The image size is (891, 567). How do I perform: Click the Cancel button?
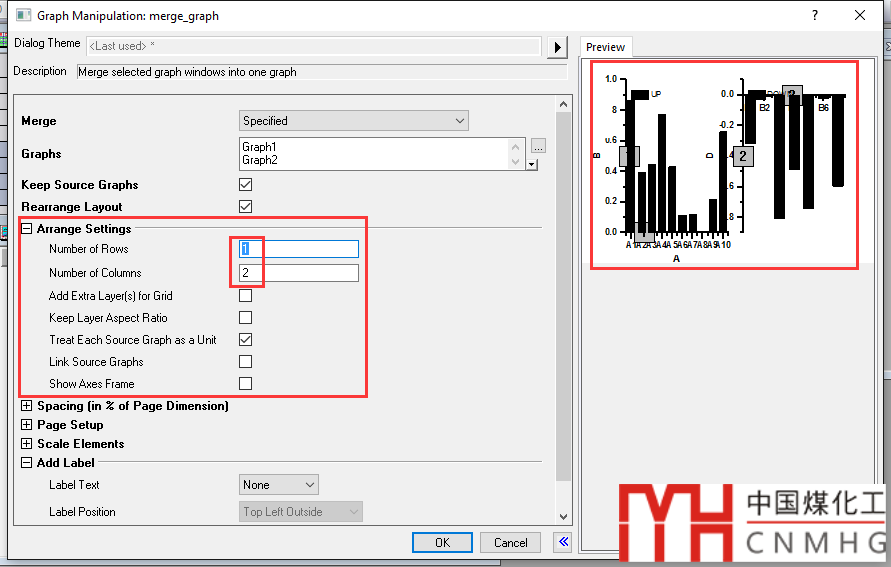(x=510, y=543)
